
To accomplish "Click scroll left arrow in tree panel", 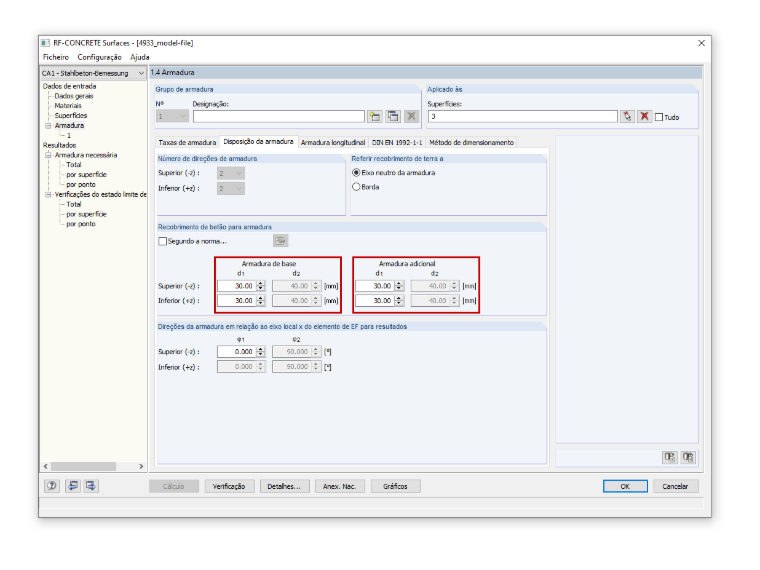I will tap(46, 466).
